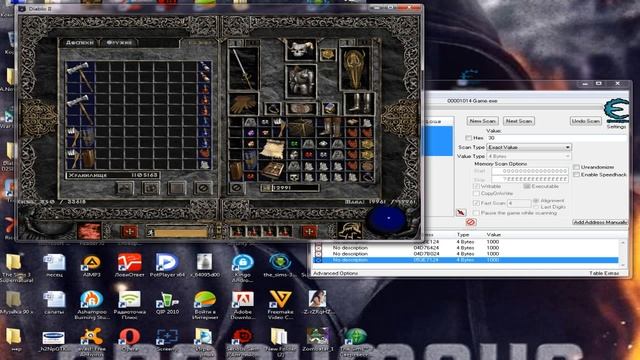Screen dimensions: 640x360
Task: Toggle the Executable checkbox
Action: tap(527, 186)
